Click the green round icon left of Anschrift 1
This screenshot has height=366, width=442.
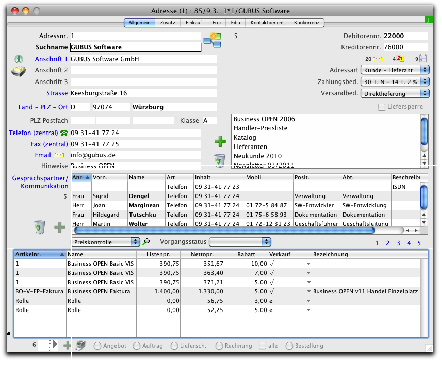tap(19, 59)
